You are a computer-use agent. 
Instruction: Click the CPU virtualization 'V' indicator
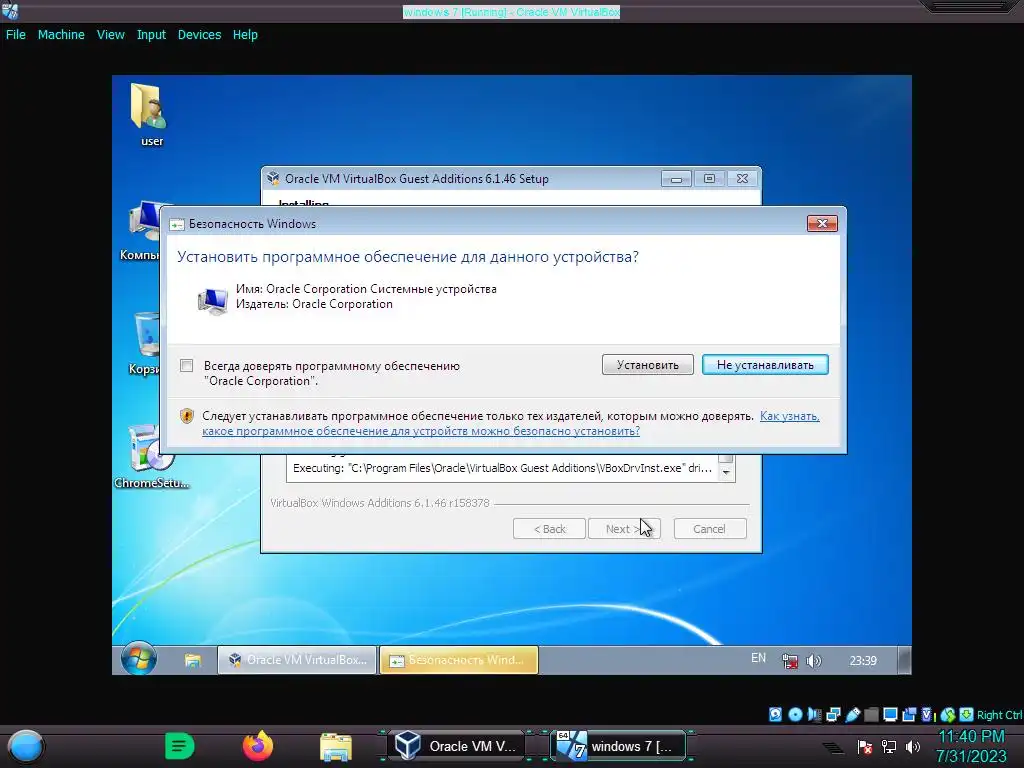926,714
